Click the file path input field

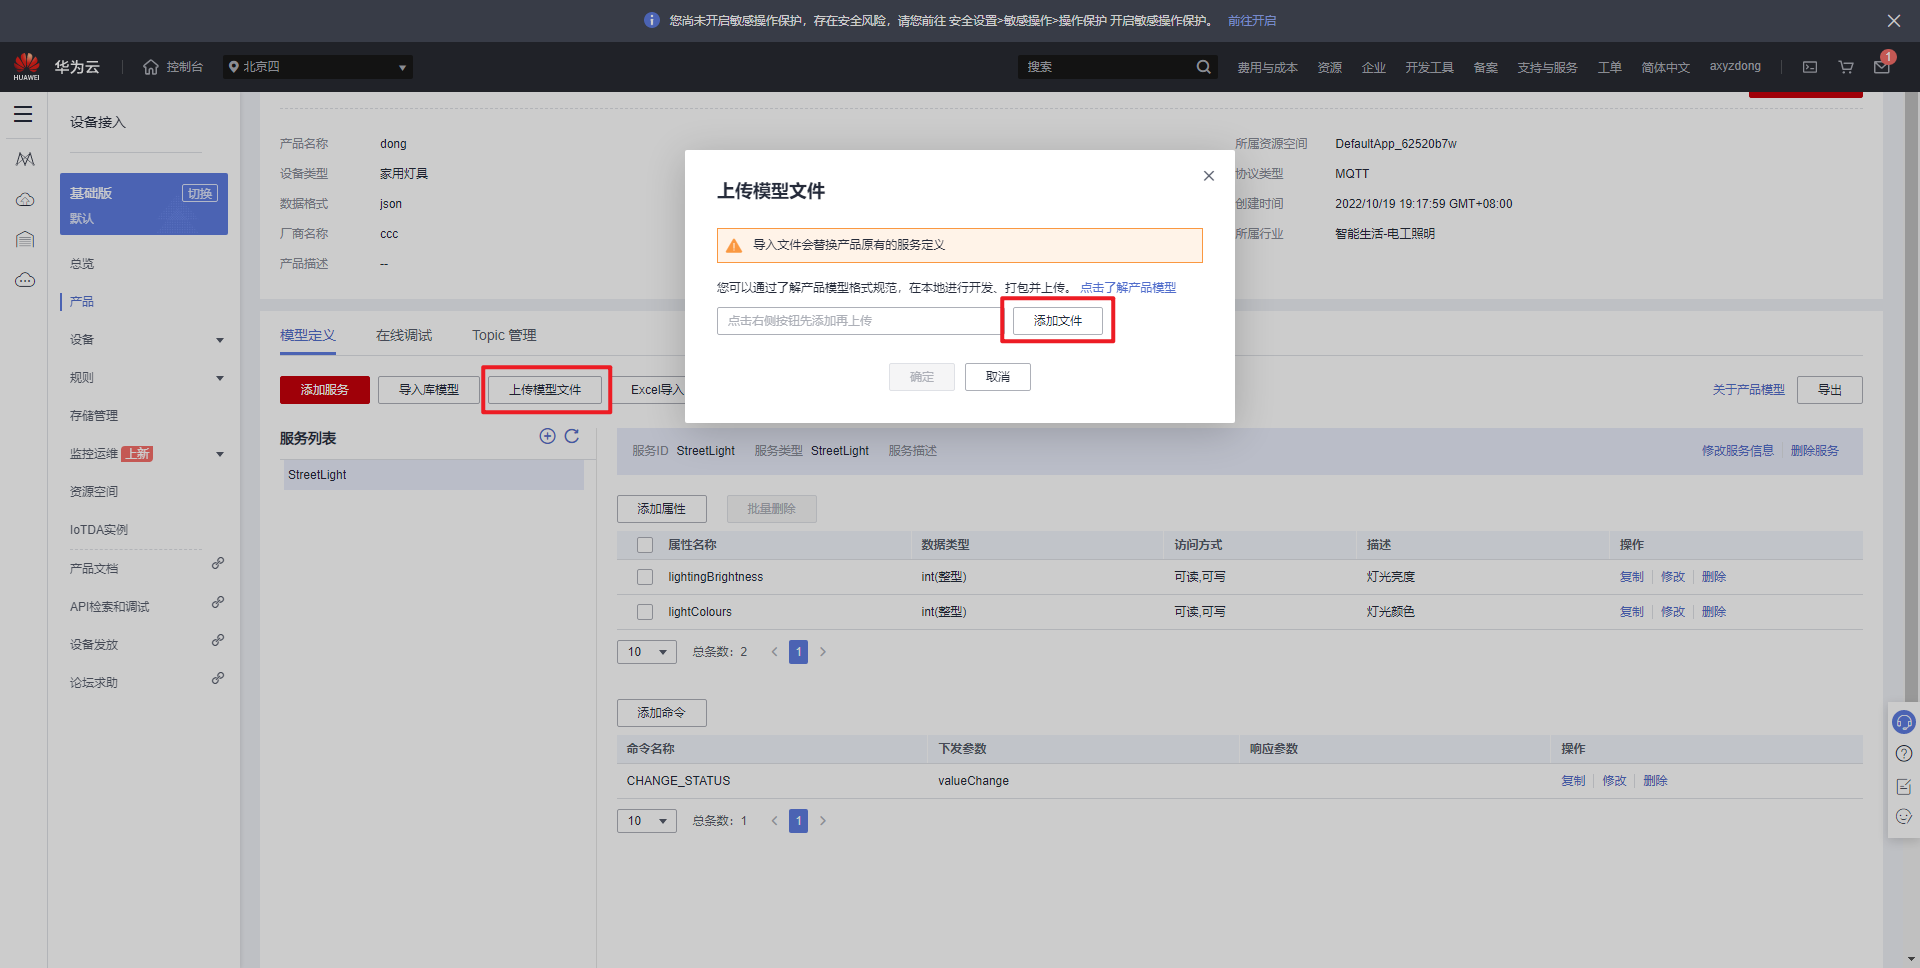(858, 321)
